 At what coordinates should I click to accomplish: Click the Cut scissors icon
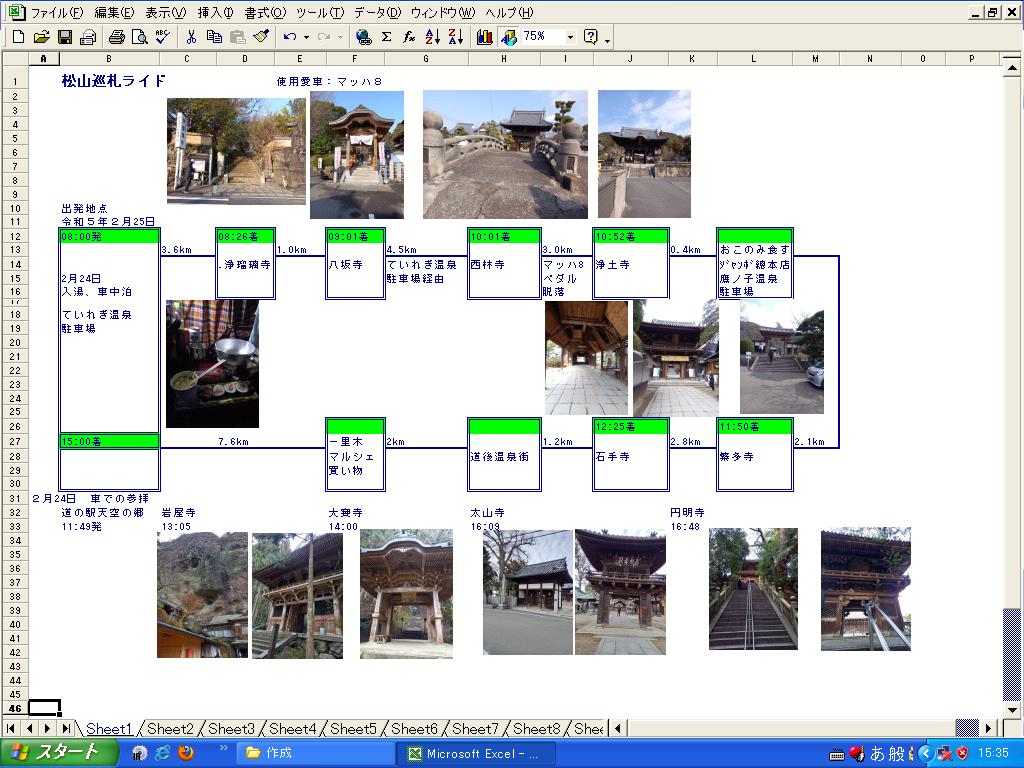tap(191, 37)
